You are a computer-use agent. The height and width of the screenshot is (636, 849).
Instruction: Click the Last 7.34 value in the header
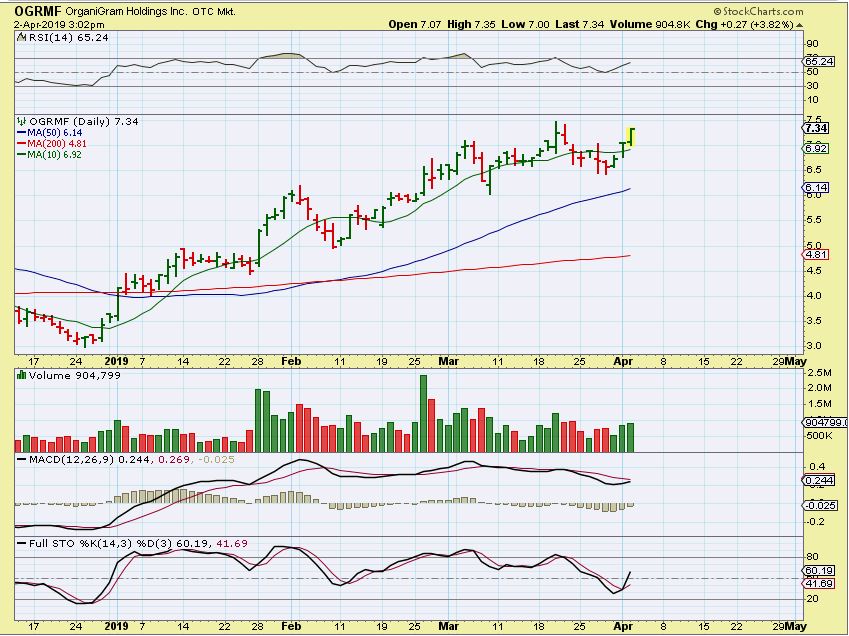point(579,24)
